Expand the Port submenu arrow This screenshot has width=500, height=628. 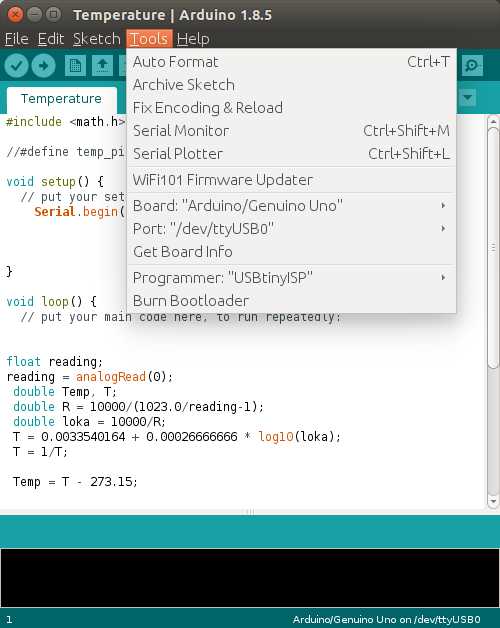443,228
